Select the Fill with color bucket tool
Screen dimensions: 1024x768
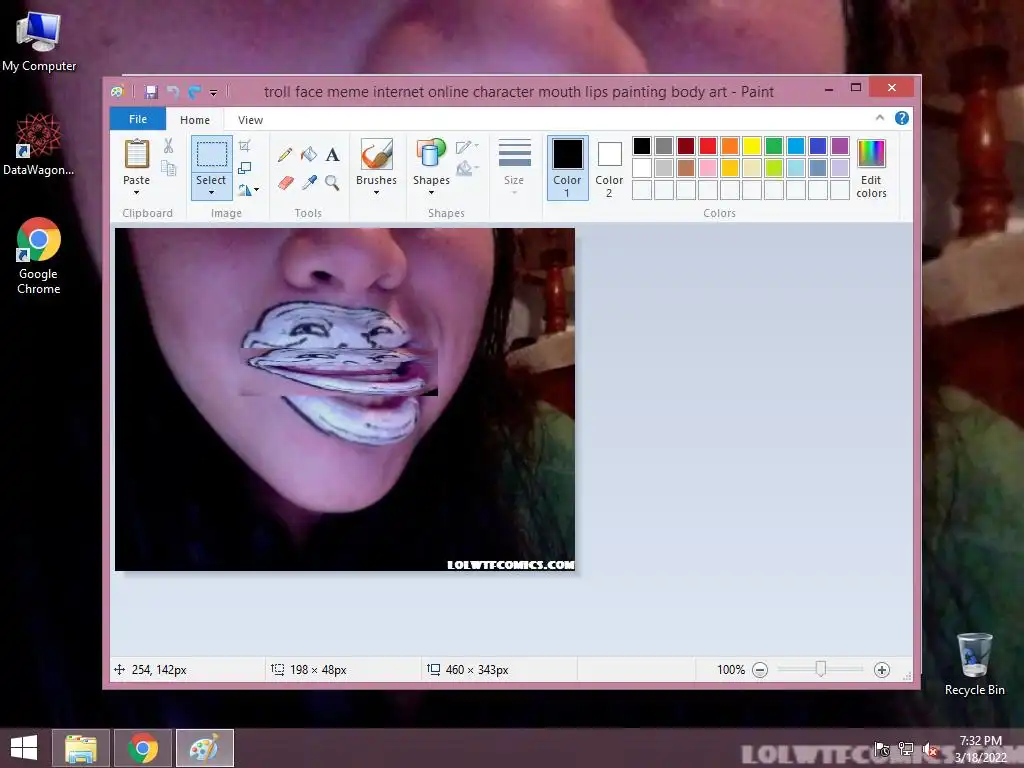[x=309, y=155]
